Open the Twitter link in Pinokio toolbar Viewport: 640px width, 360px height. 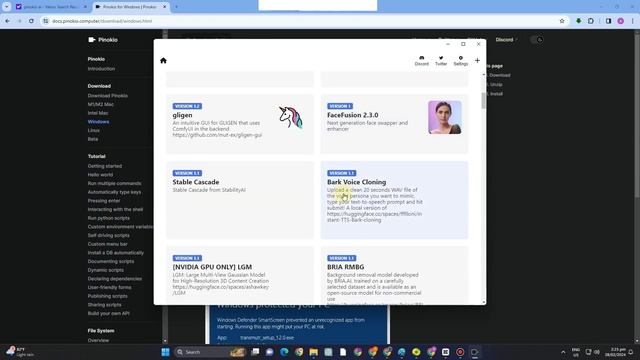pyautogui.click(x=441, y=60)
